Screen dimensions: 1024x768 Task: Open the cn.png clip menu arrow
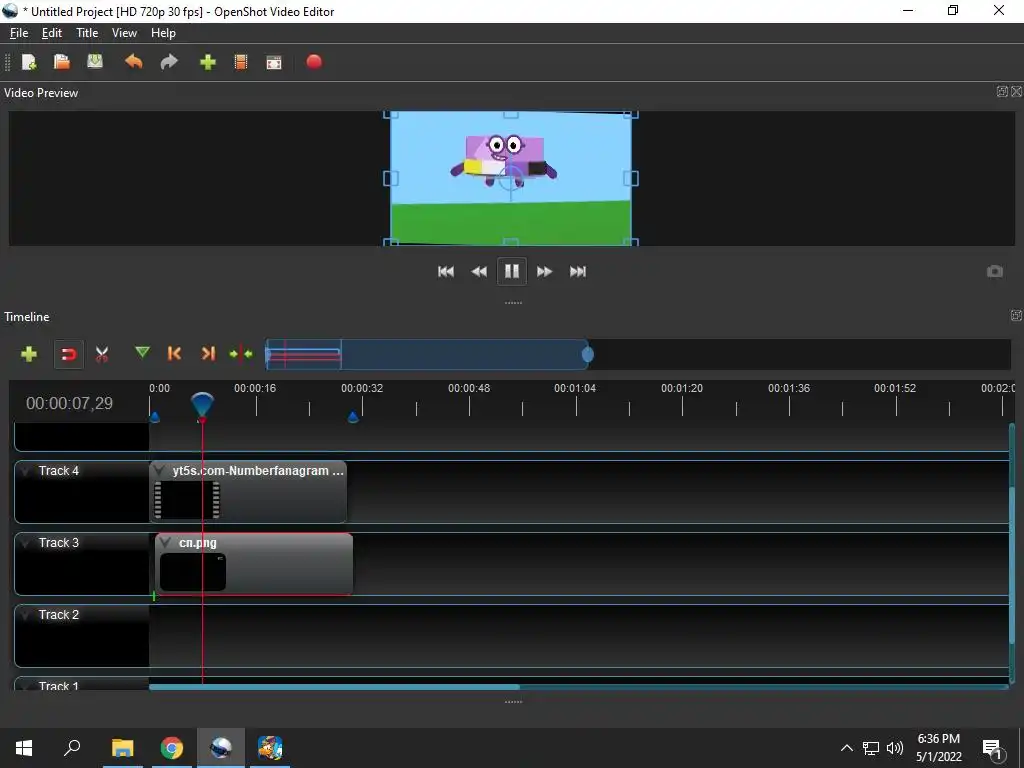point(165,543)
